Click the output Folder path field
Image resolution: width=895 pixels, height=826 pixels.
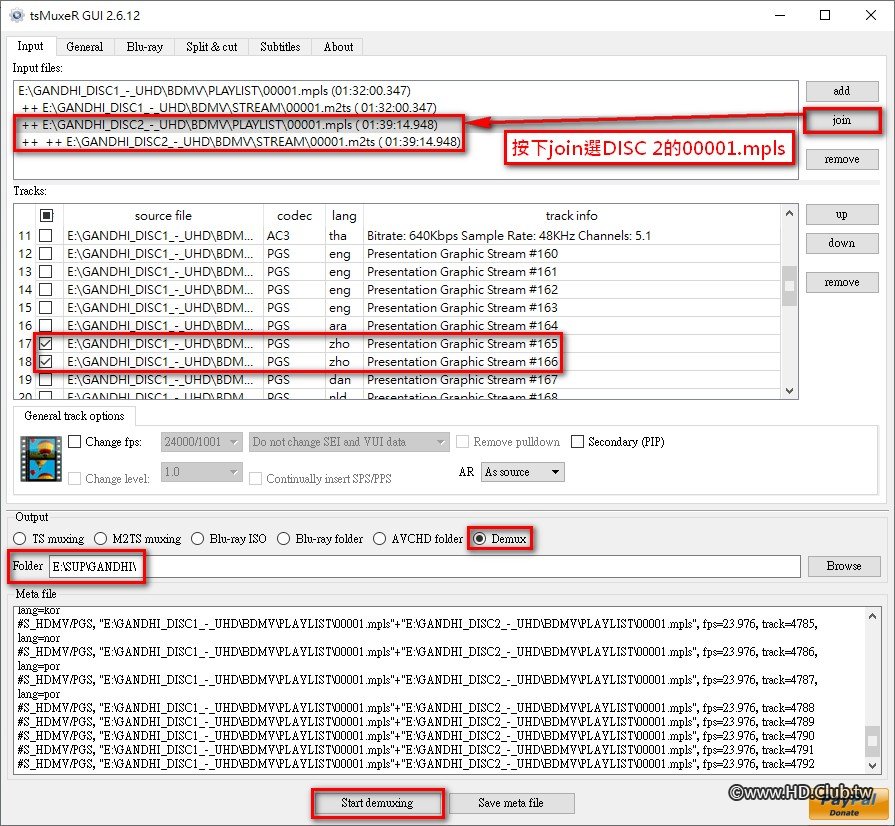[x=470, y=567]
